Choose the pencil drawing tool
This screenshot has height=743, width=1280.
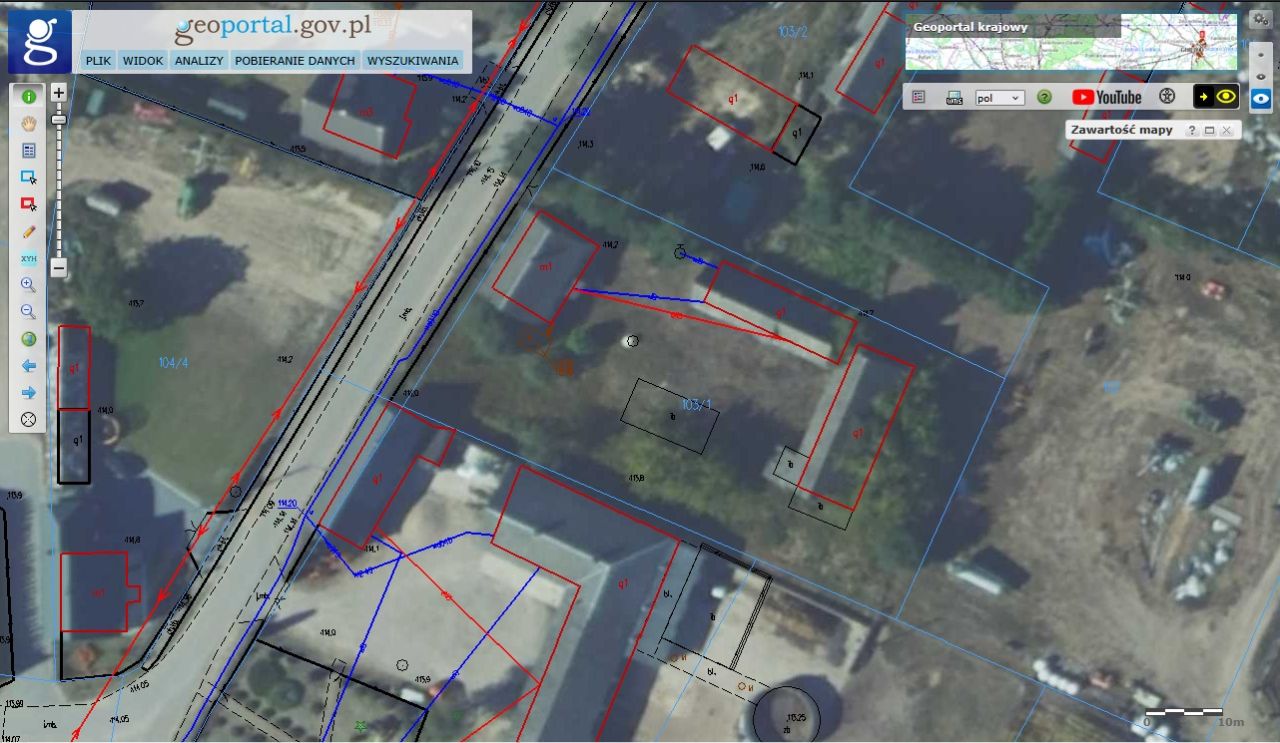pos(28,231)
